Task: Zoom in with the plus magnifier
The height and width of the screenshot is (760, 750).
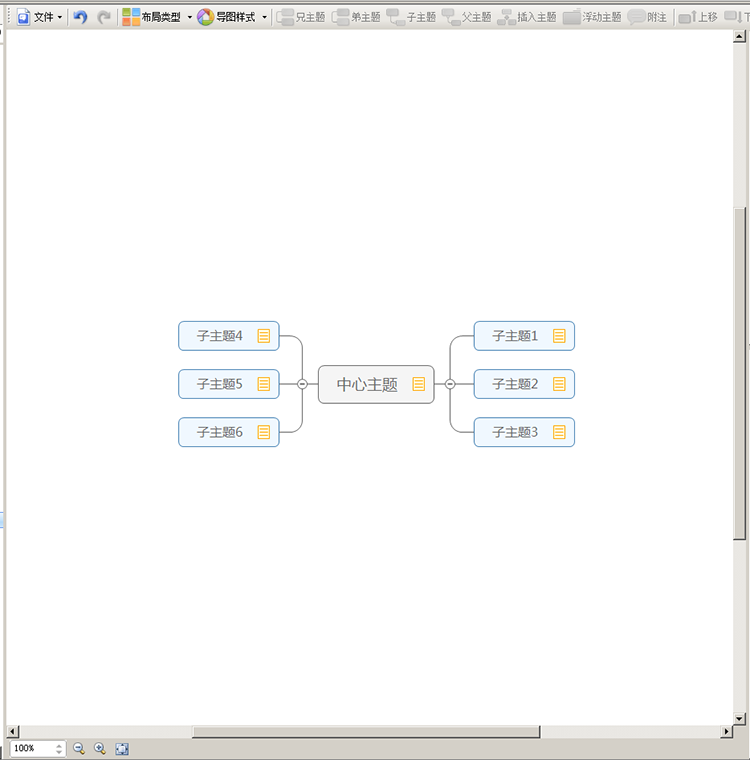Action: click(100, 748)
